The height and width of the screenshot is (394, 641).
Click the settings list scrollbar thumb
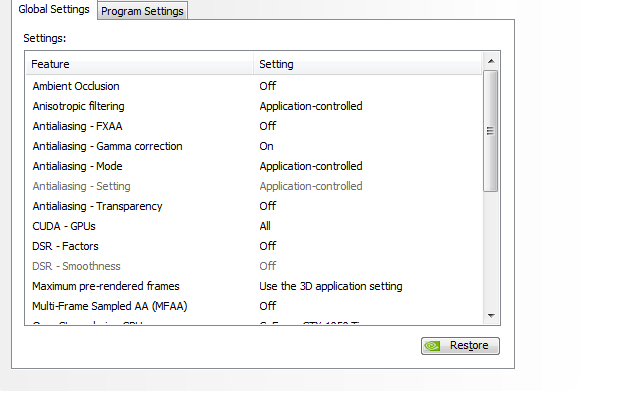490,131
